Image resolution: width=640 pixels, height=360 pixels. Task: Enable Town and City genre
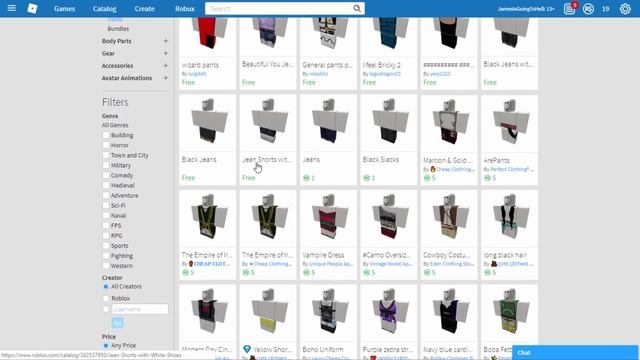point(106,156)
